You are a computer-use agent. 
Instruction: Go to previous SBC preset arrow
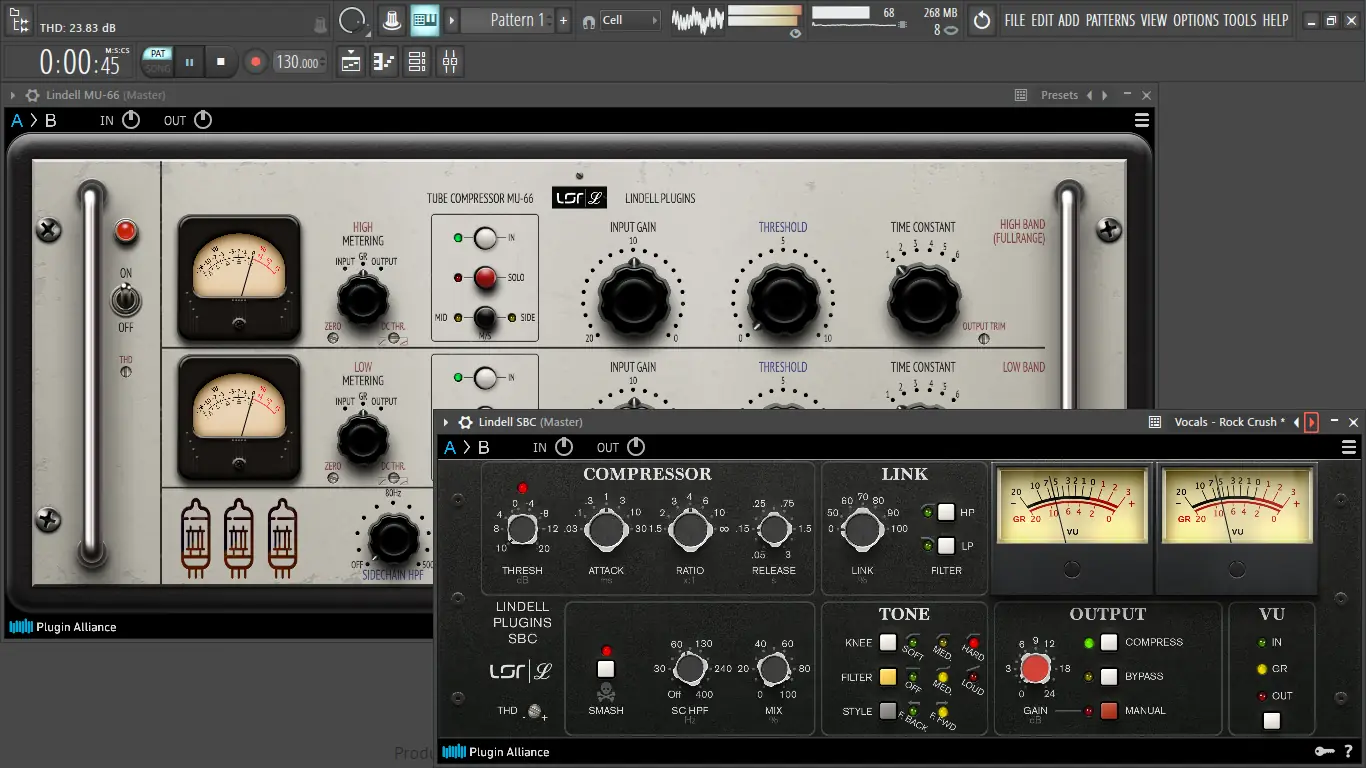(x=1297, y=422)
